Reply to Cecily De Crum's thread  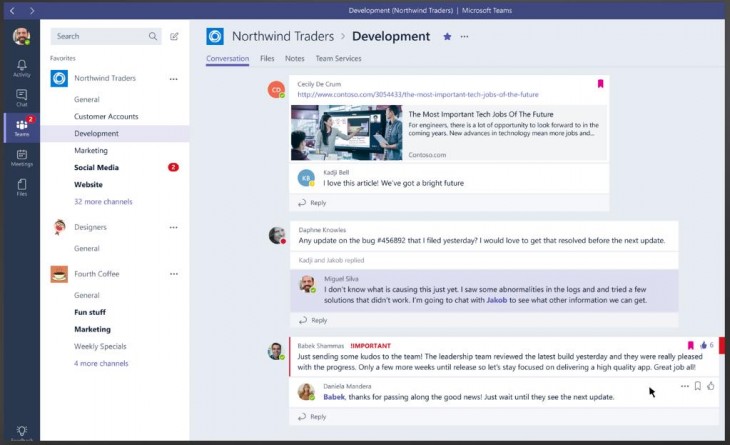click(x=313, y=203)
